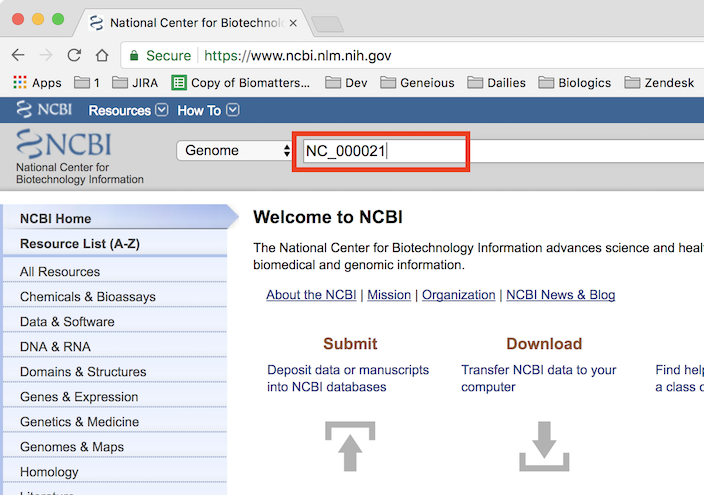Click the Submit heading
This screenshot has width=704, height=495.
pos(350,344)
